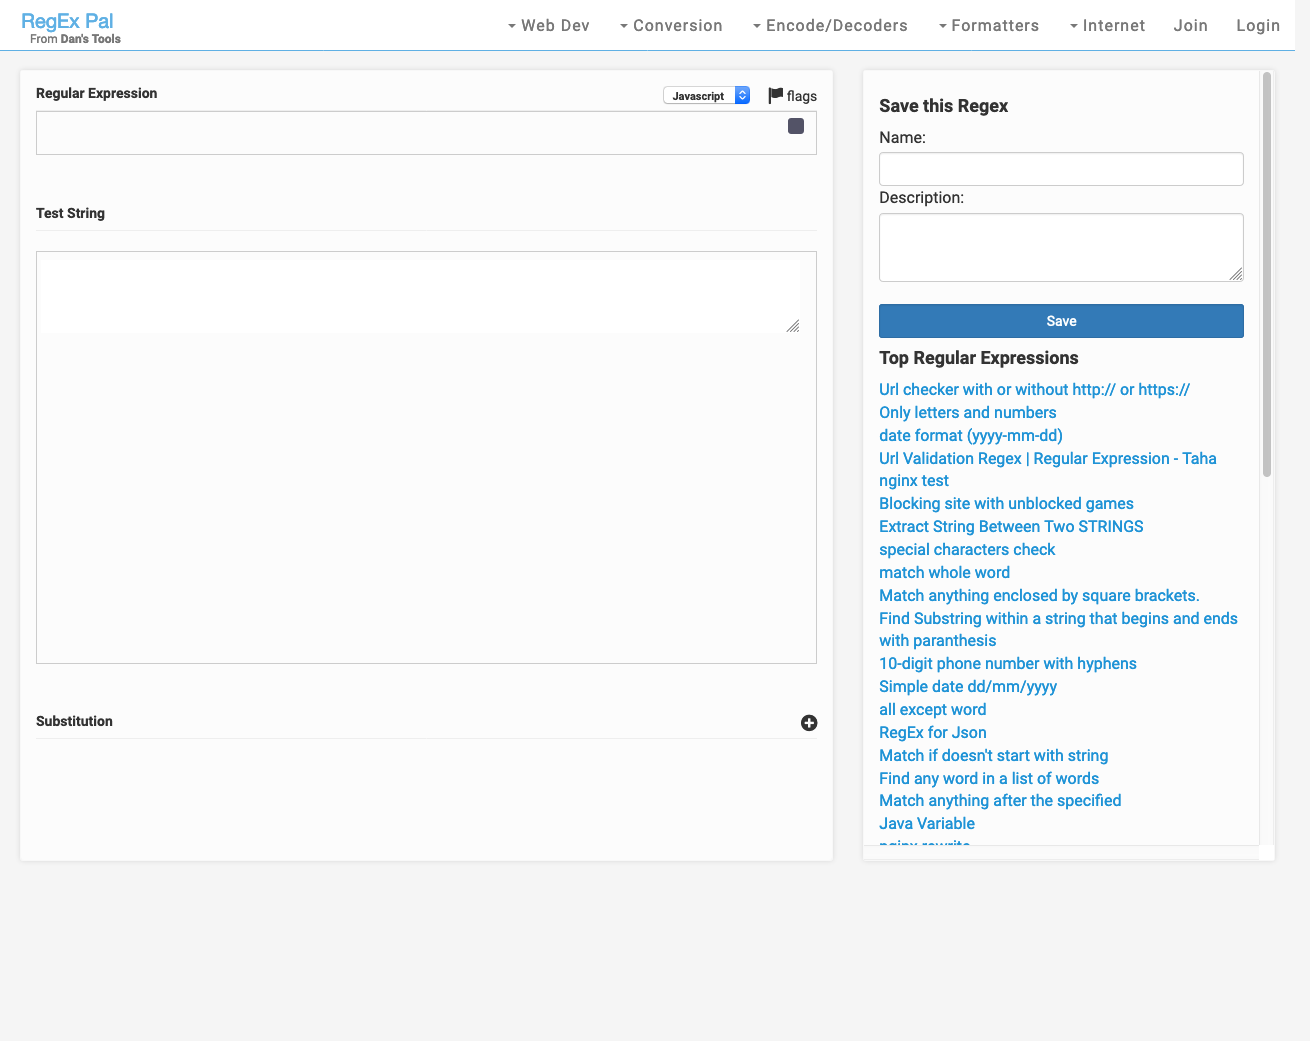Expand the Formatters menu
Screen dimensions: 1310x1041
[x=988, y=26]
